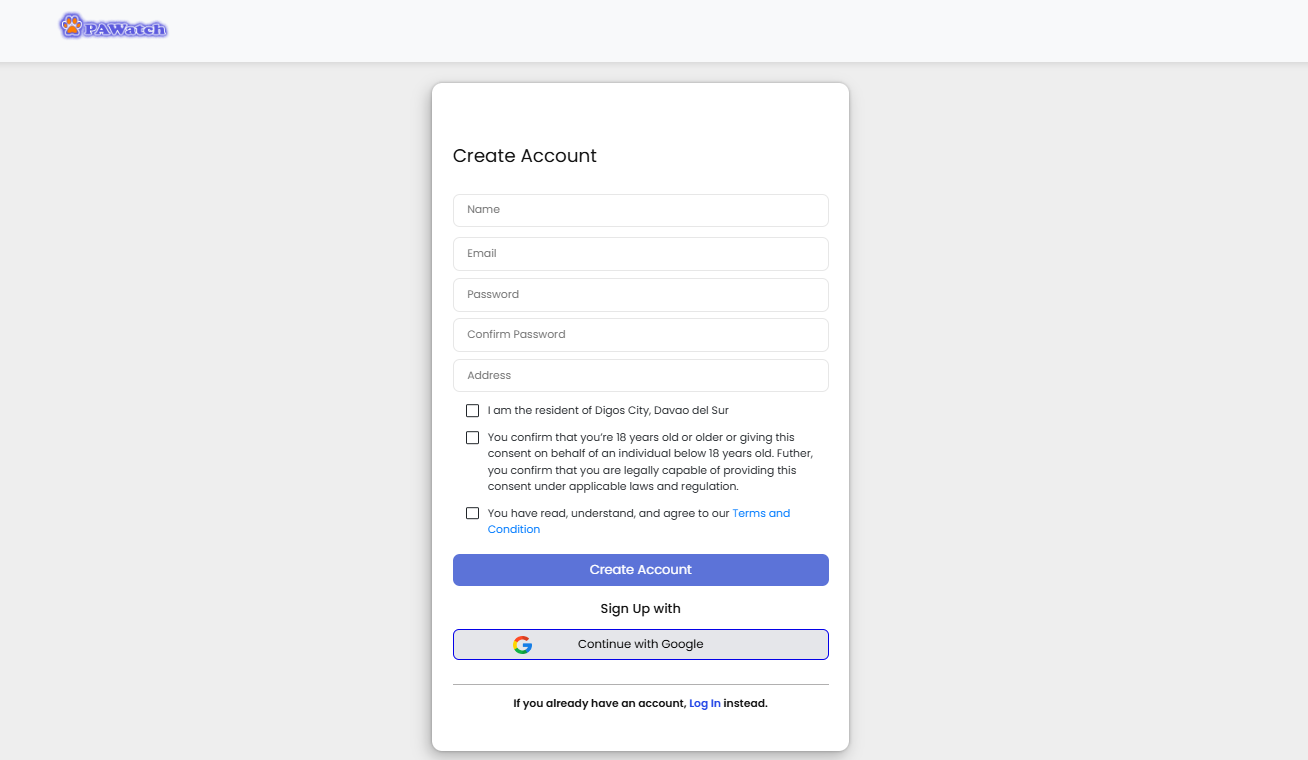Follow the Log In link
Image resolution: width=1308 pixels, height=760 pixels.
704,704
